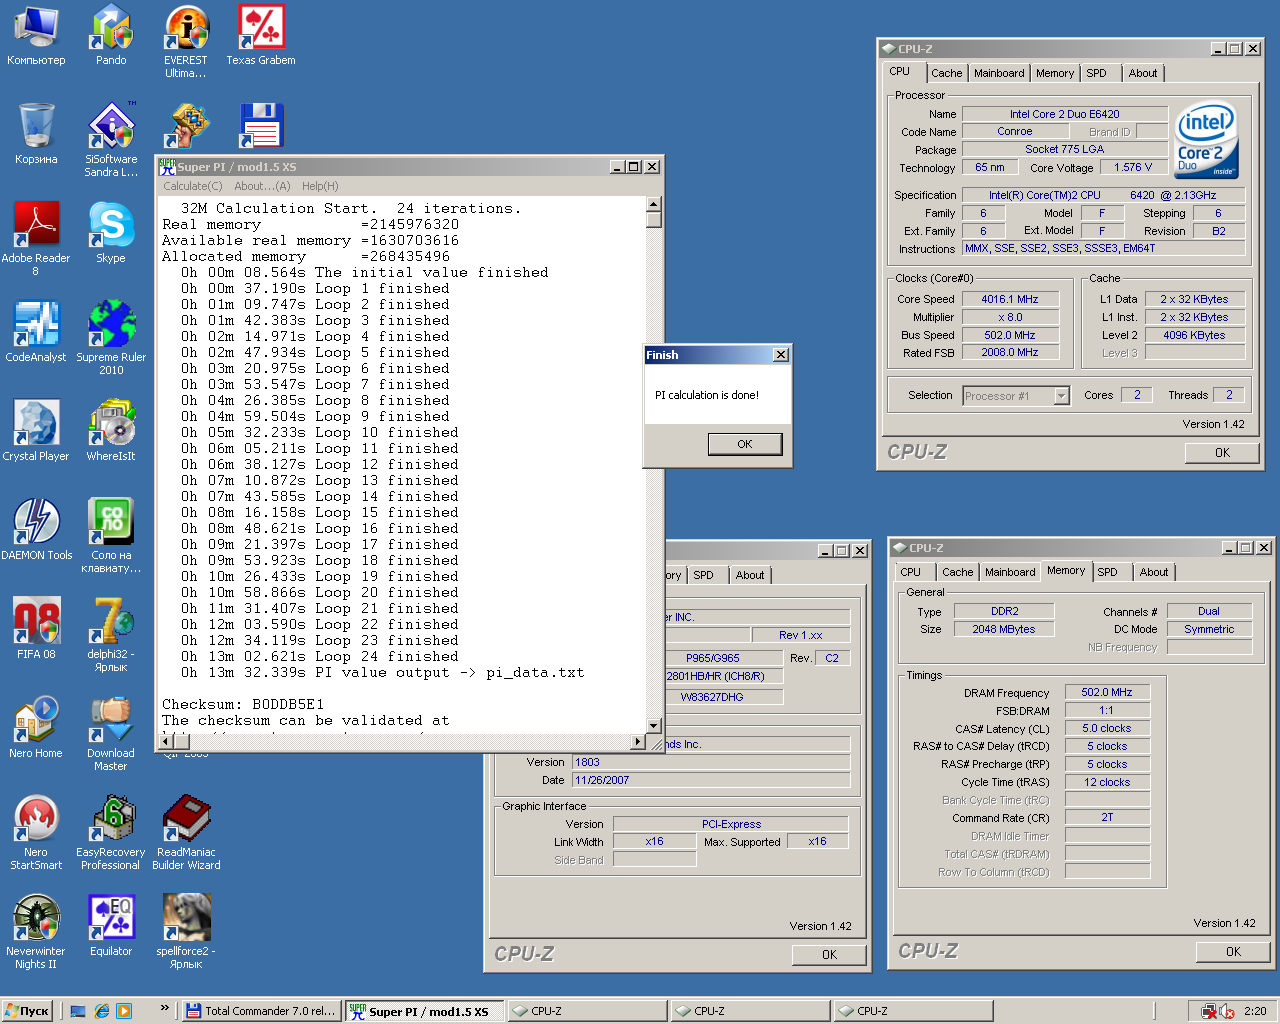
Task: Open DAEMON Tools shortcut
Action: 36,530
